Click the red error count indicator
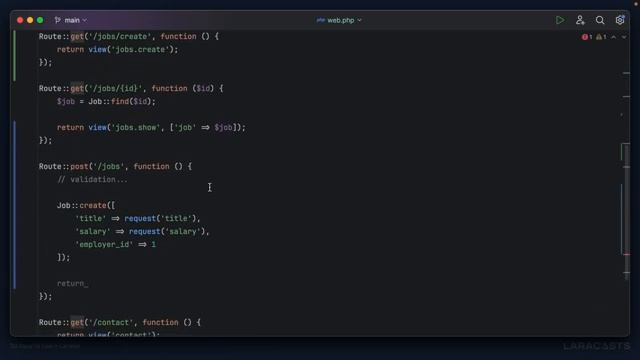 click(x=587, y=37)
